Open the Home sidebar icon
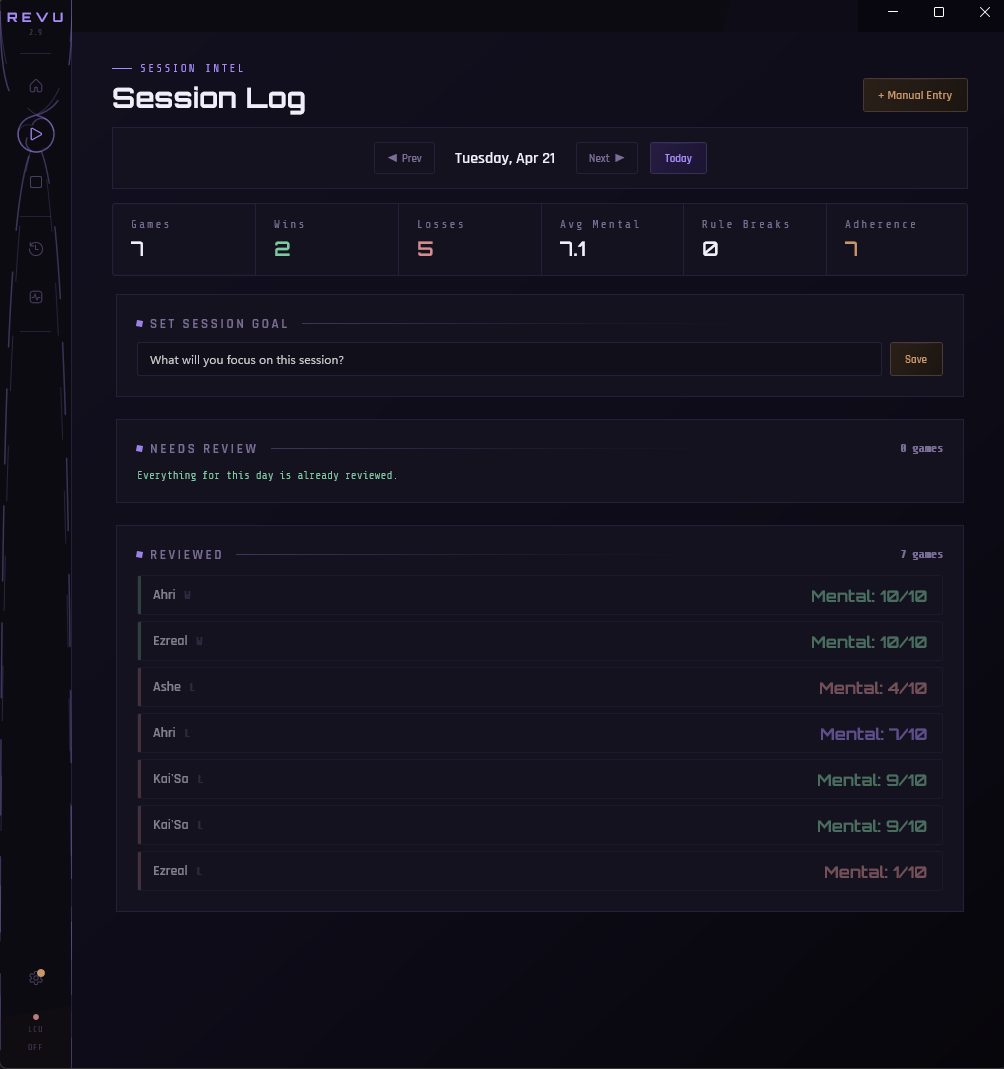 (x=35, y=86)
